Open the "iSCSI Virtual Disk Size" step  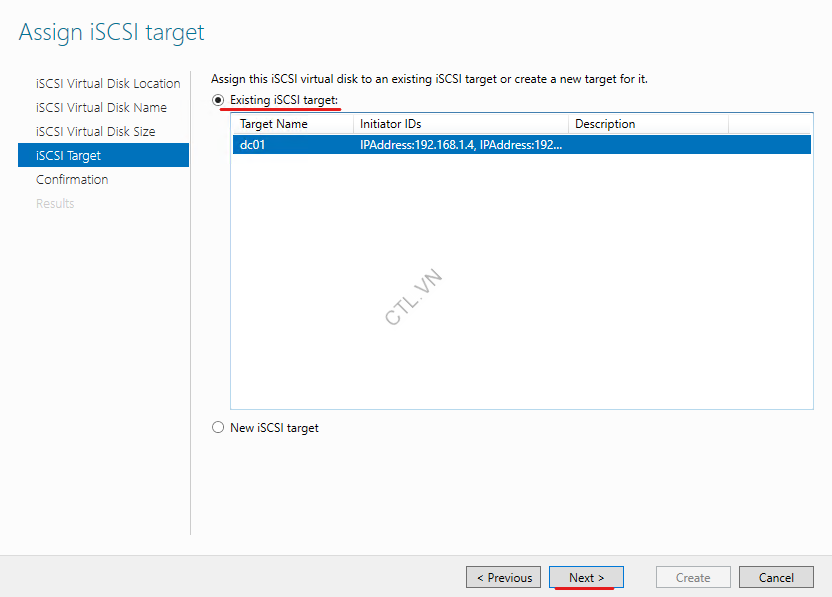coord(100,131)
